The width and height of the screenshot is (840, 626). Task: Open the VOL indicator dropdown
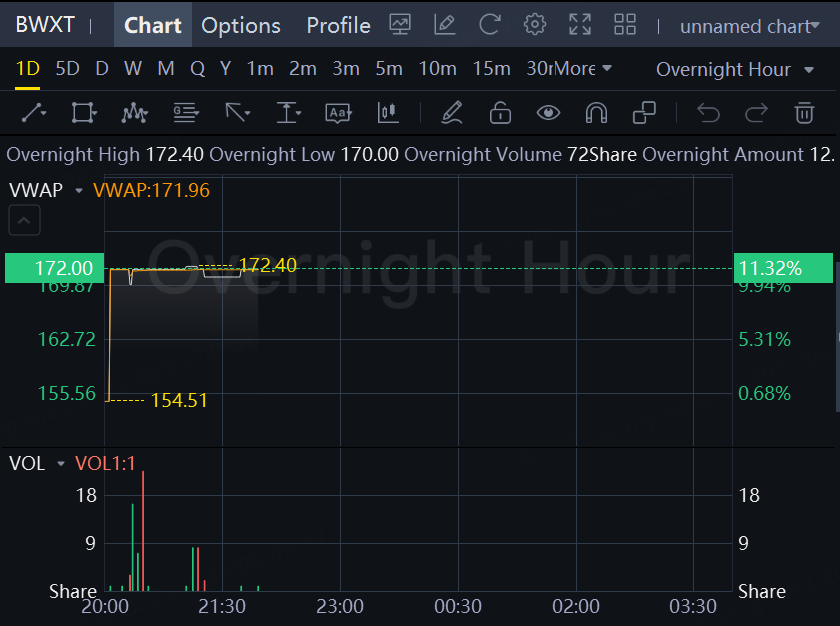61,464
